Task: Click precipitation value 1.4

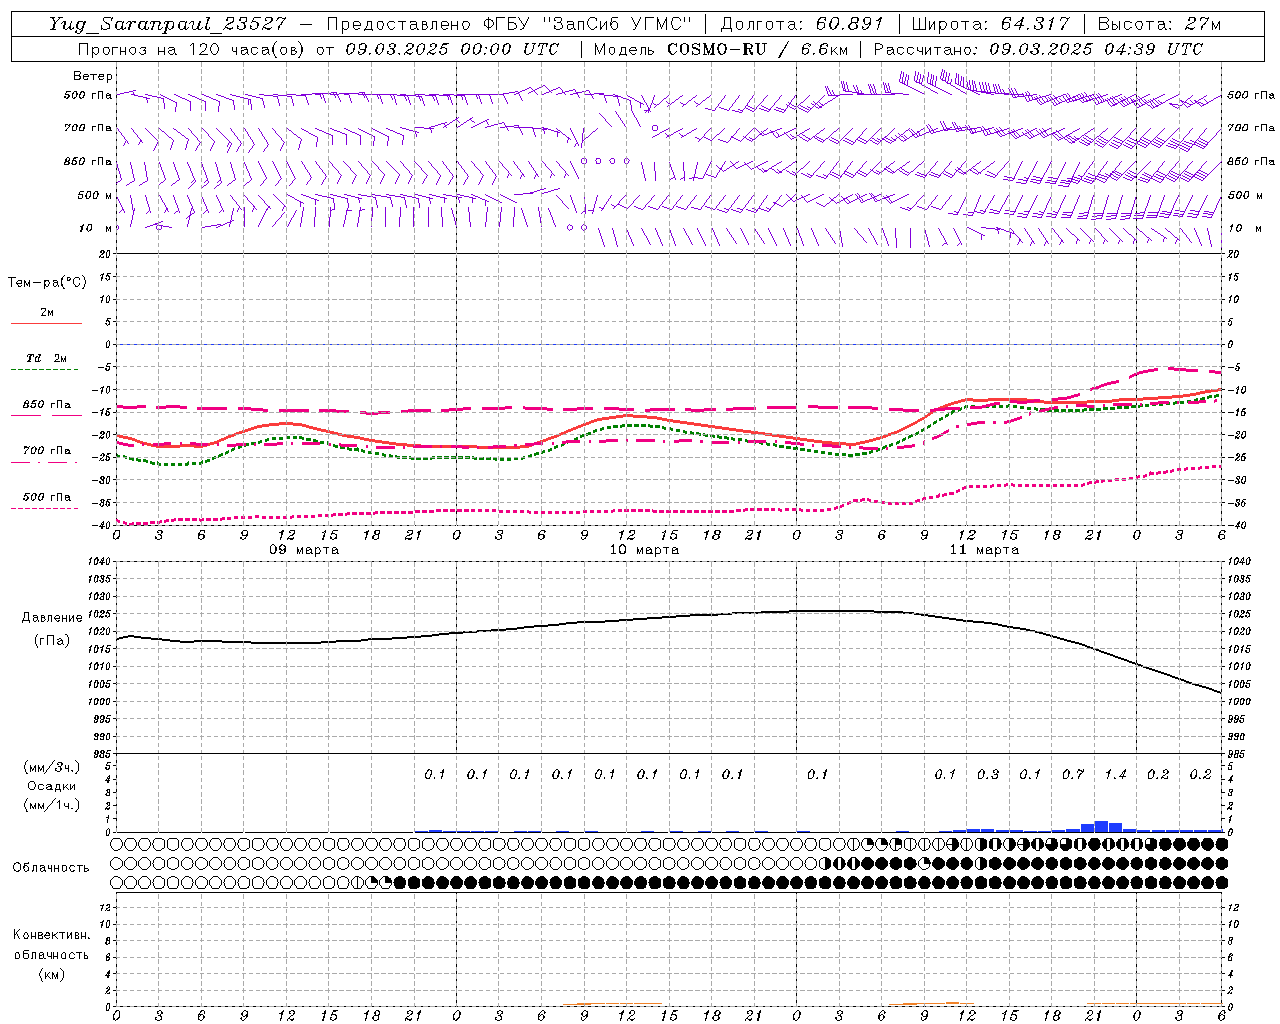Action: click(x=1115, y=774)
